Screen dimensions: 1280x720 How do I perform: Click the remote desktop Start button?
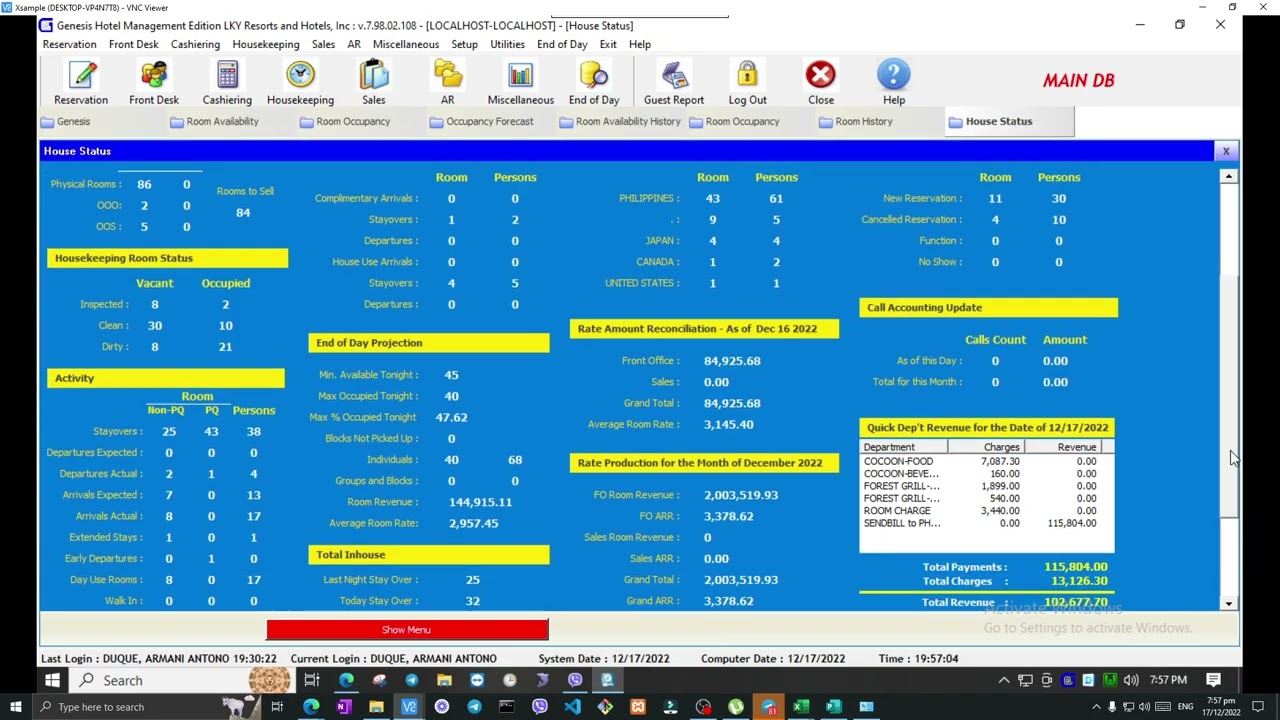[52, 680]
